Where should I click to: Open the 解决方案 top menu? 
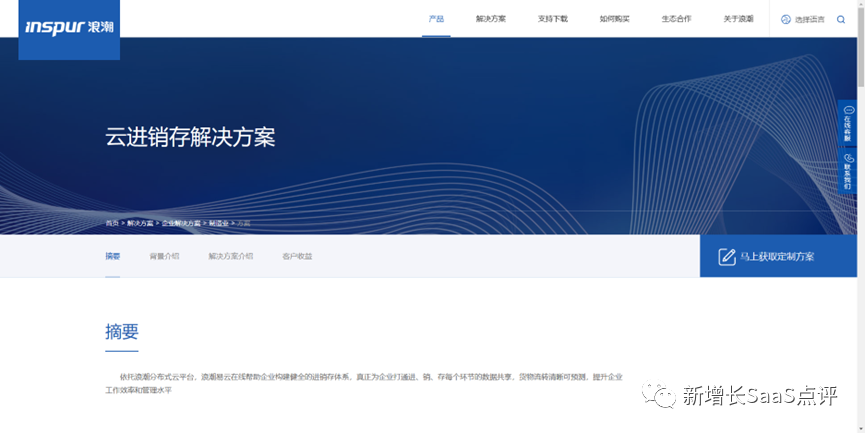click(490, 19)
